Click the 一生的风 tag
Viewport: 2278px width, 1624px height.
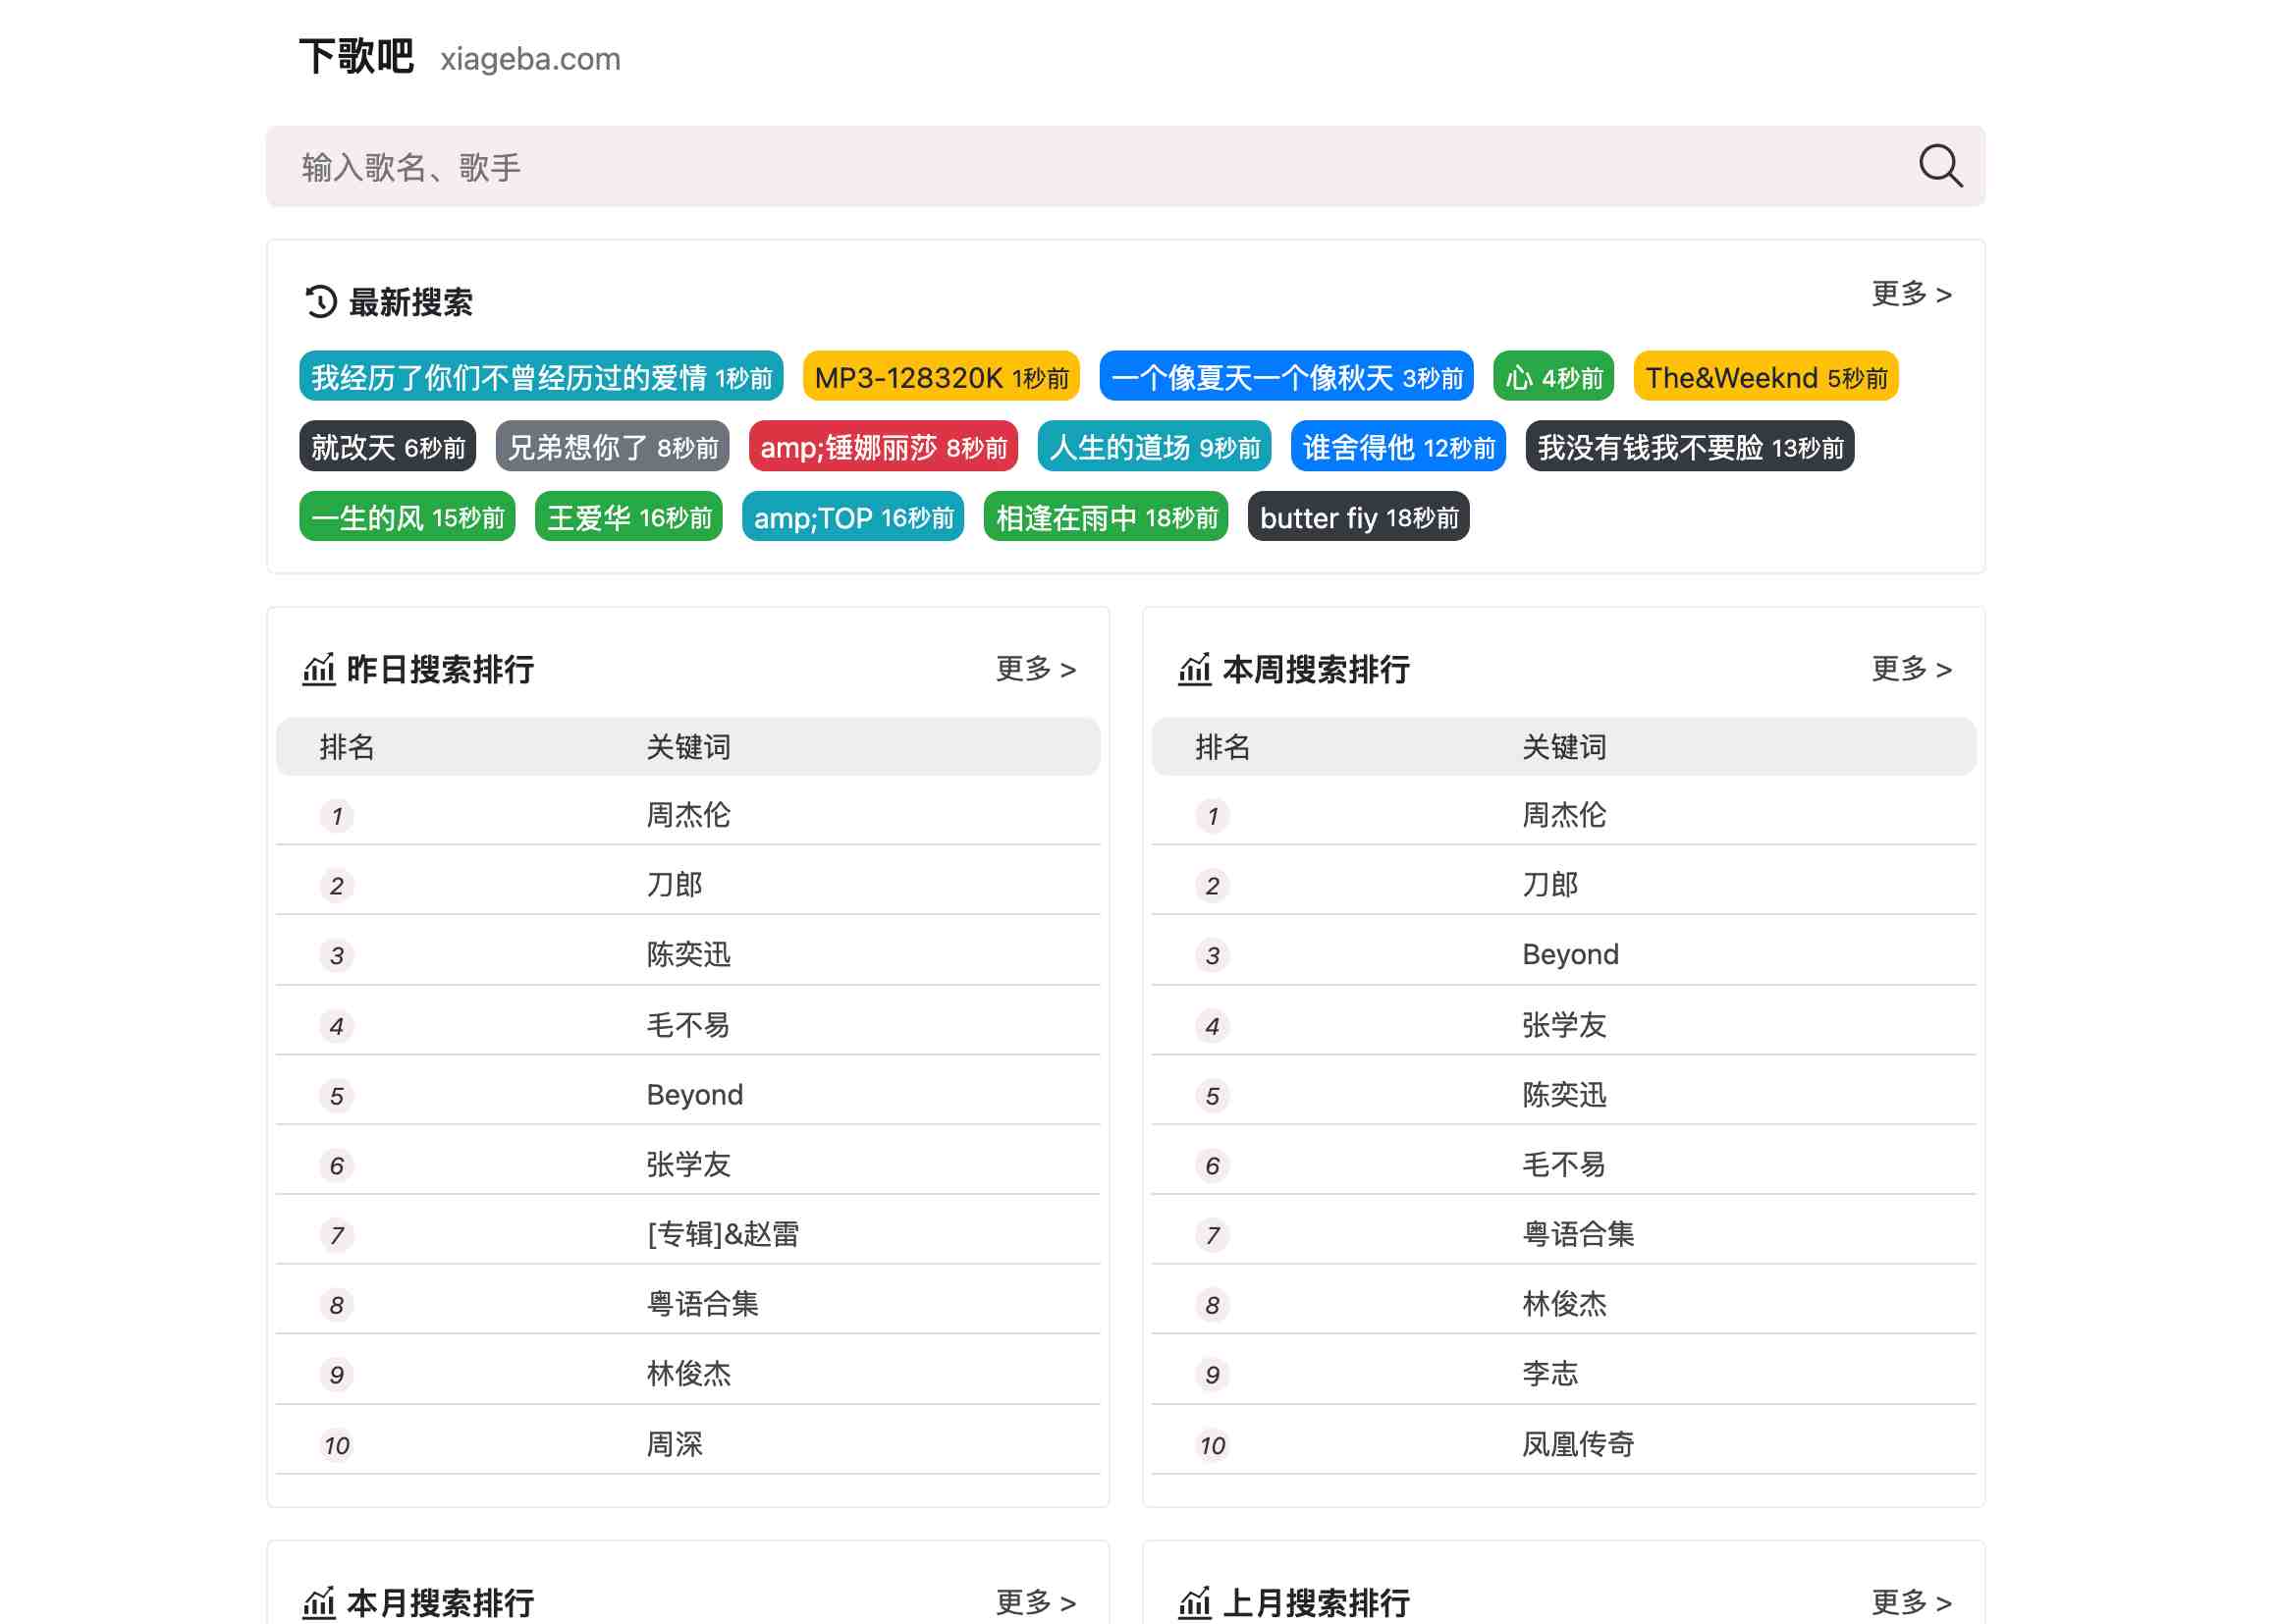pyautogui.click(x=407, y=517)
